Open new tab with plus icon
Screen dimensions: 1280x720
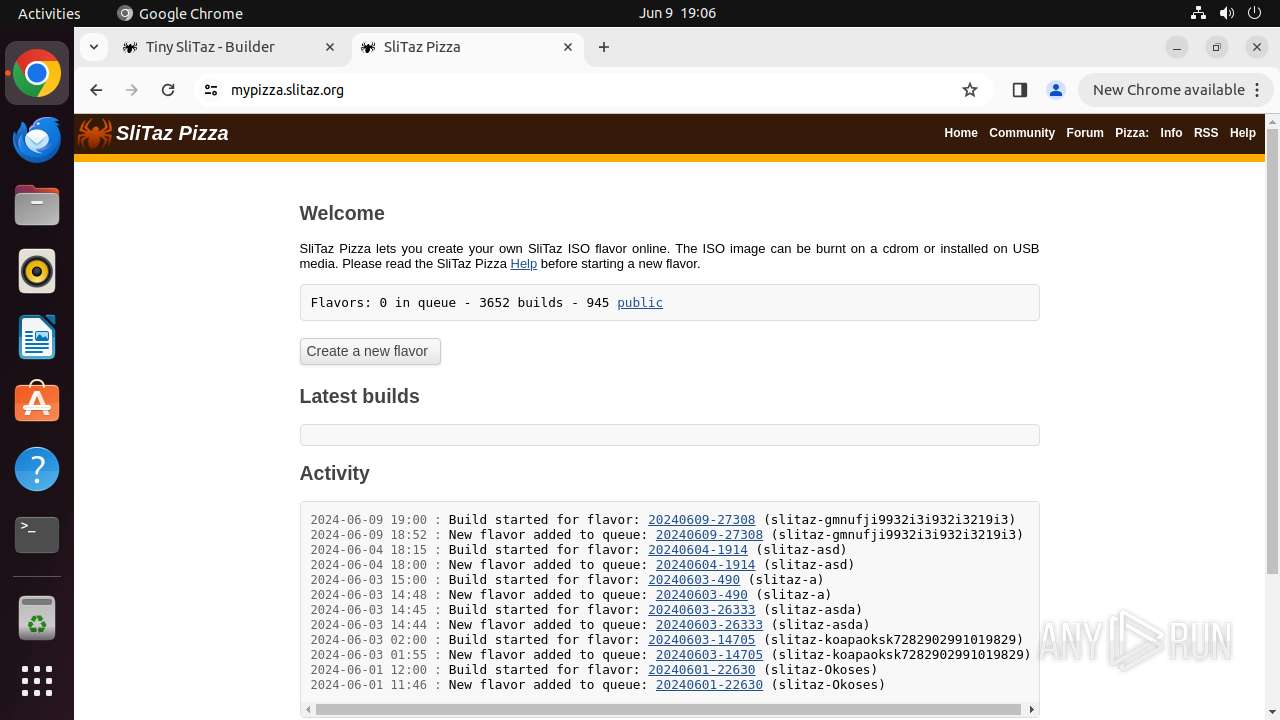(603, 47)
